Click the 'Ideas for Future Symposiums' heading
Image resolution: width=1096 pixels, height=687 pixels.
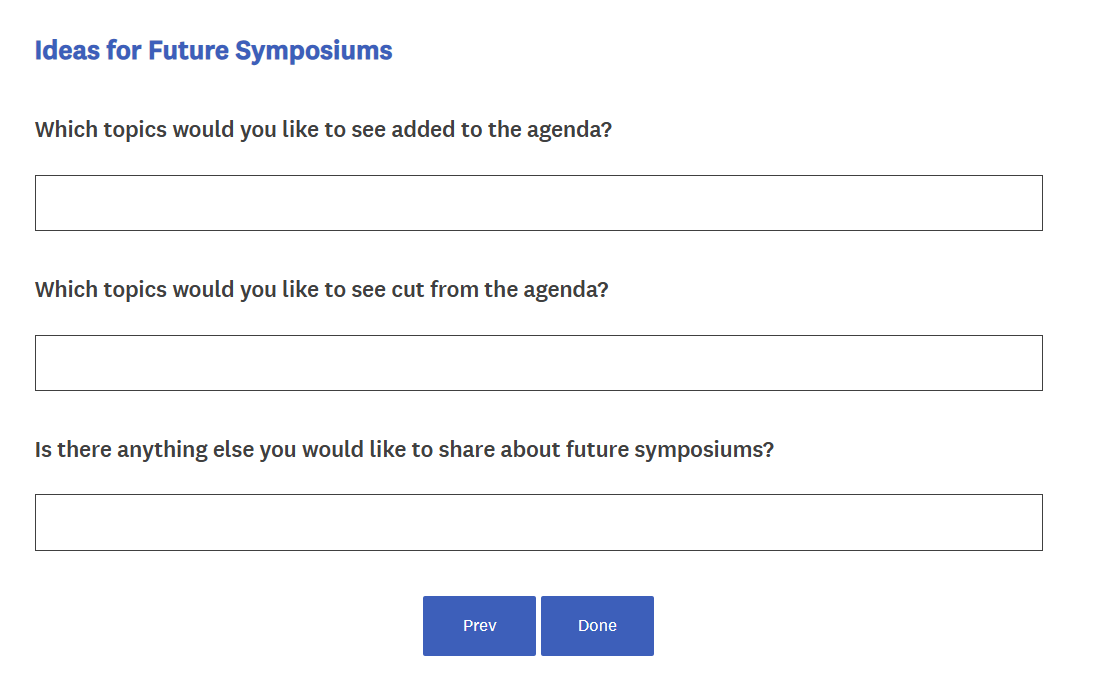click(213, 51)
